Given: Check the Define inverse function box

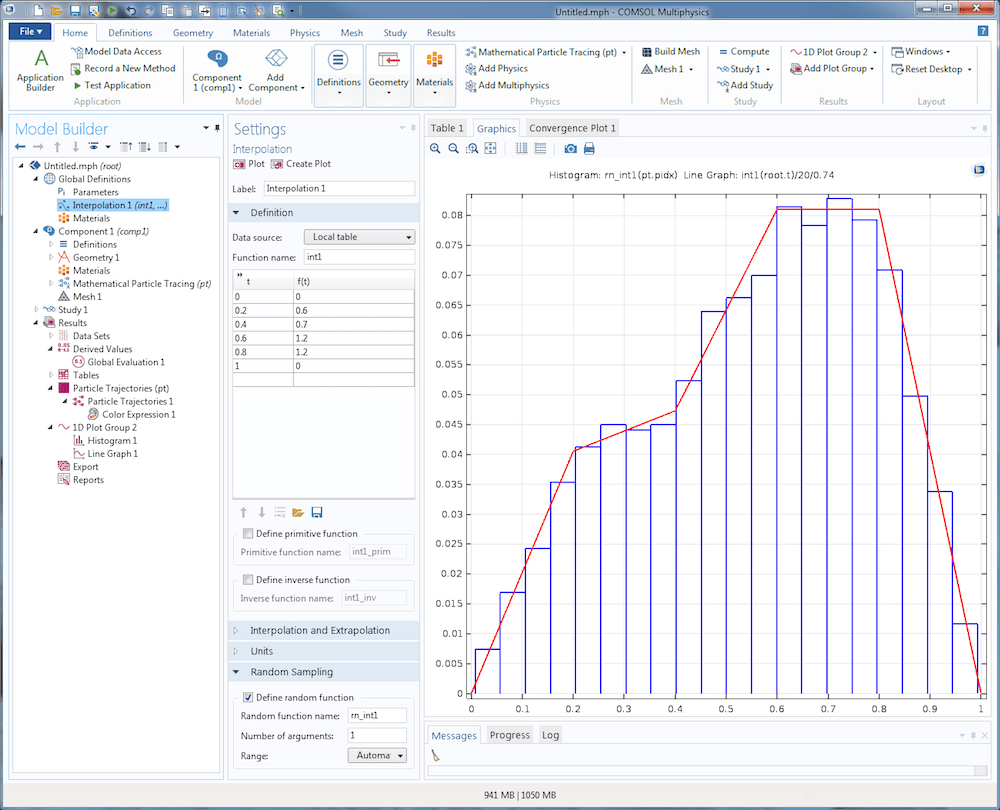Looking at the screenshot, I should (x=248, y=580).
